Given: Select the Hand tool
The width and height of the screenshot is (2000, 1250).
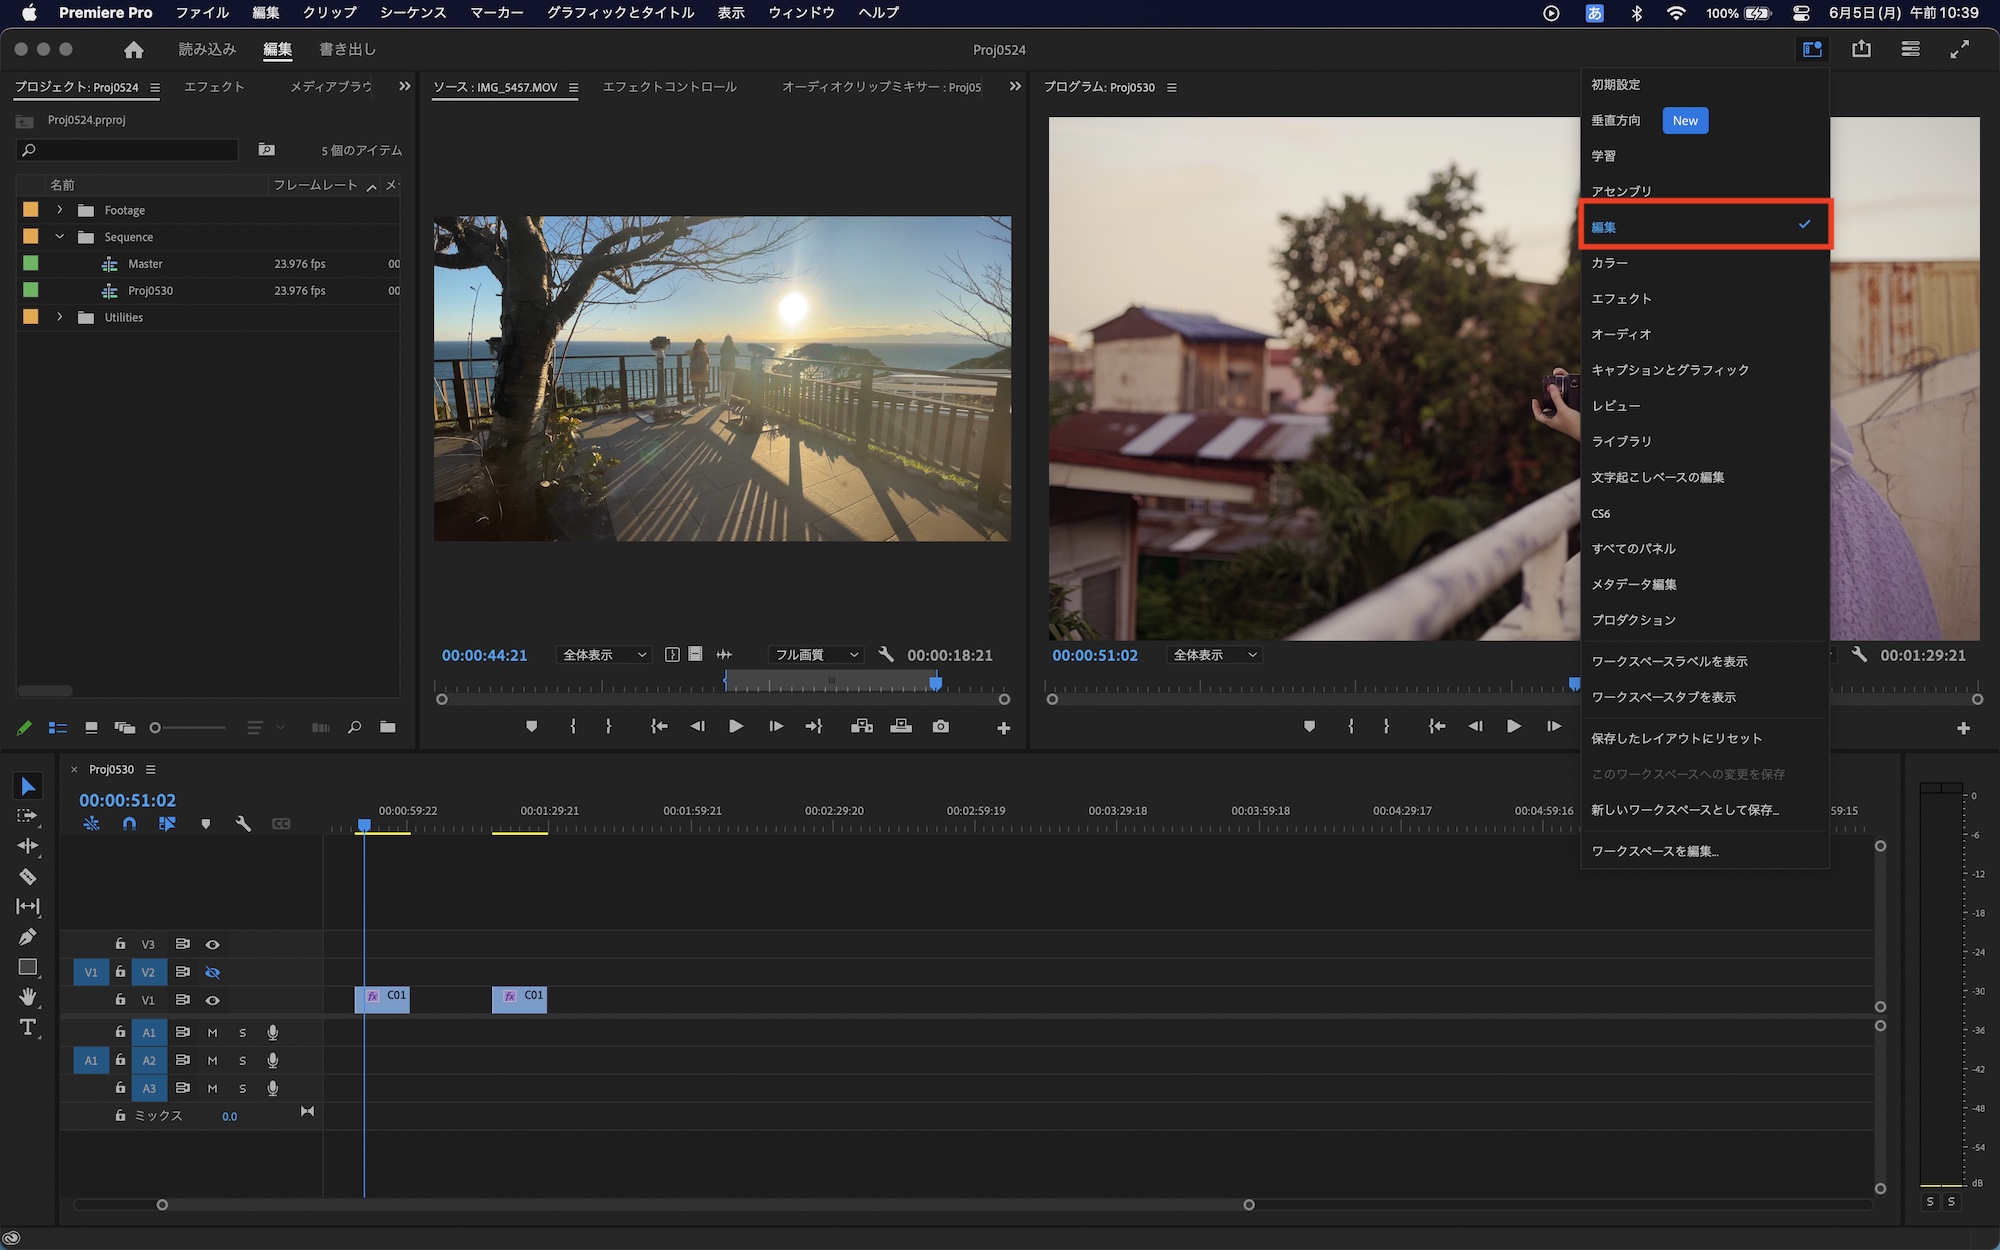Looking at the screenshot, I should 28,997.
